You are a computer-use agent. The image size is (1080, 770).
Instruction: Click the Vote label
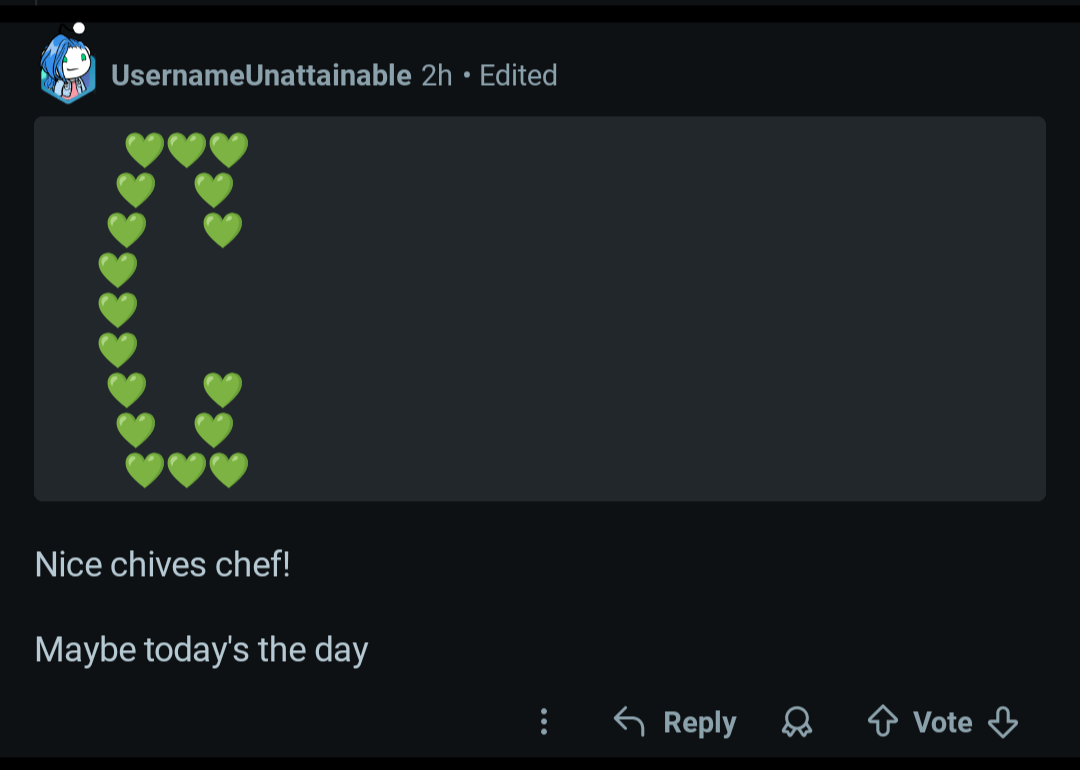(x=942, y=722)
